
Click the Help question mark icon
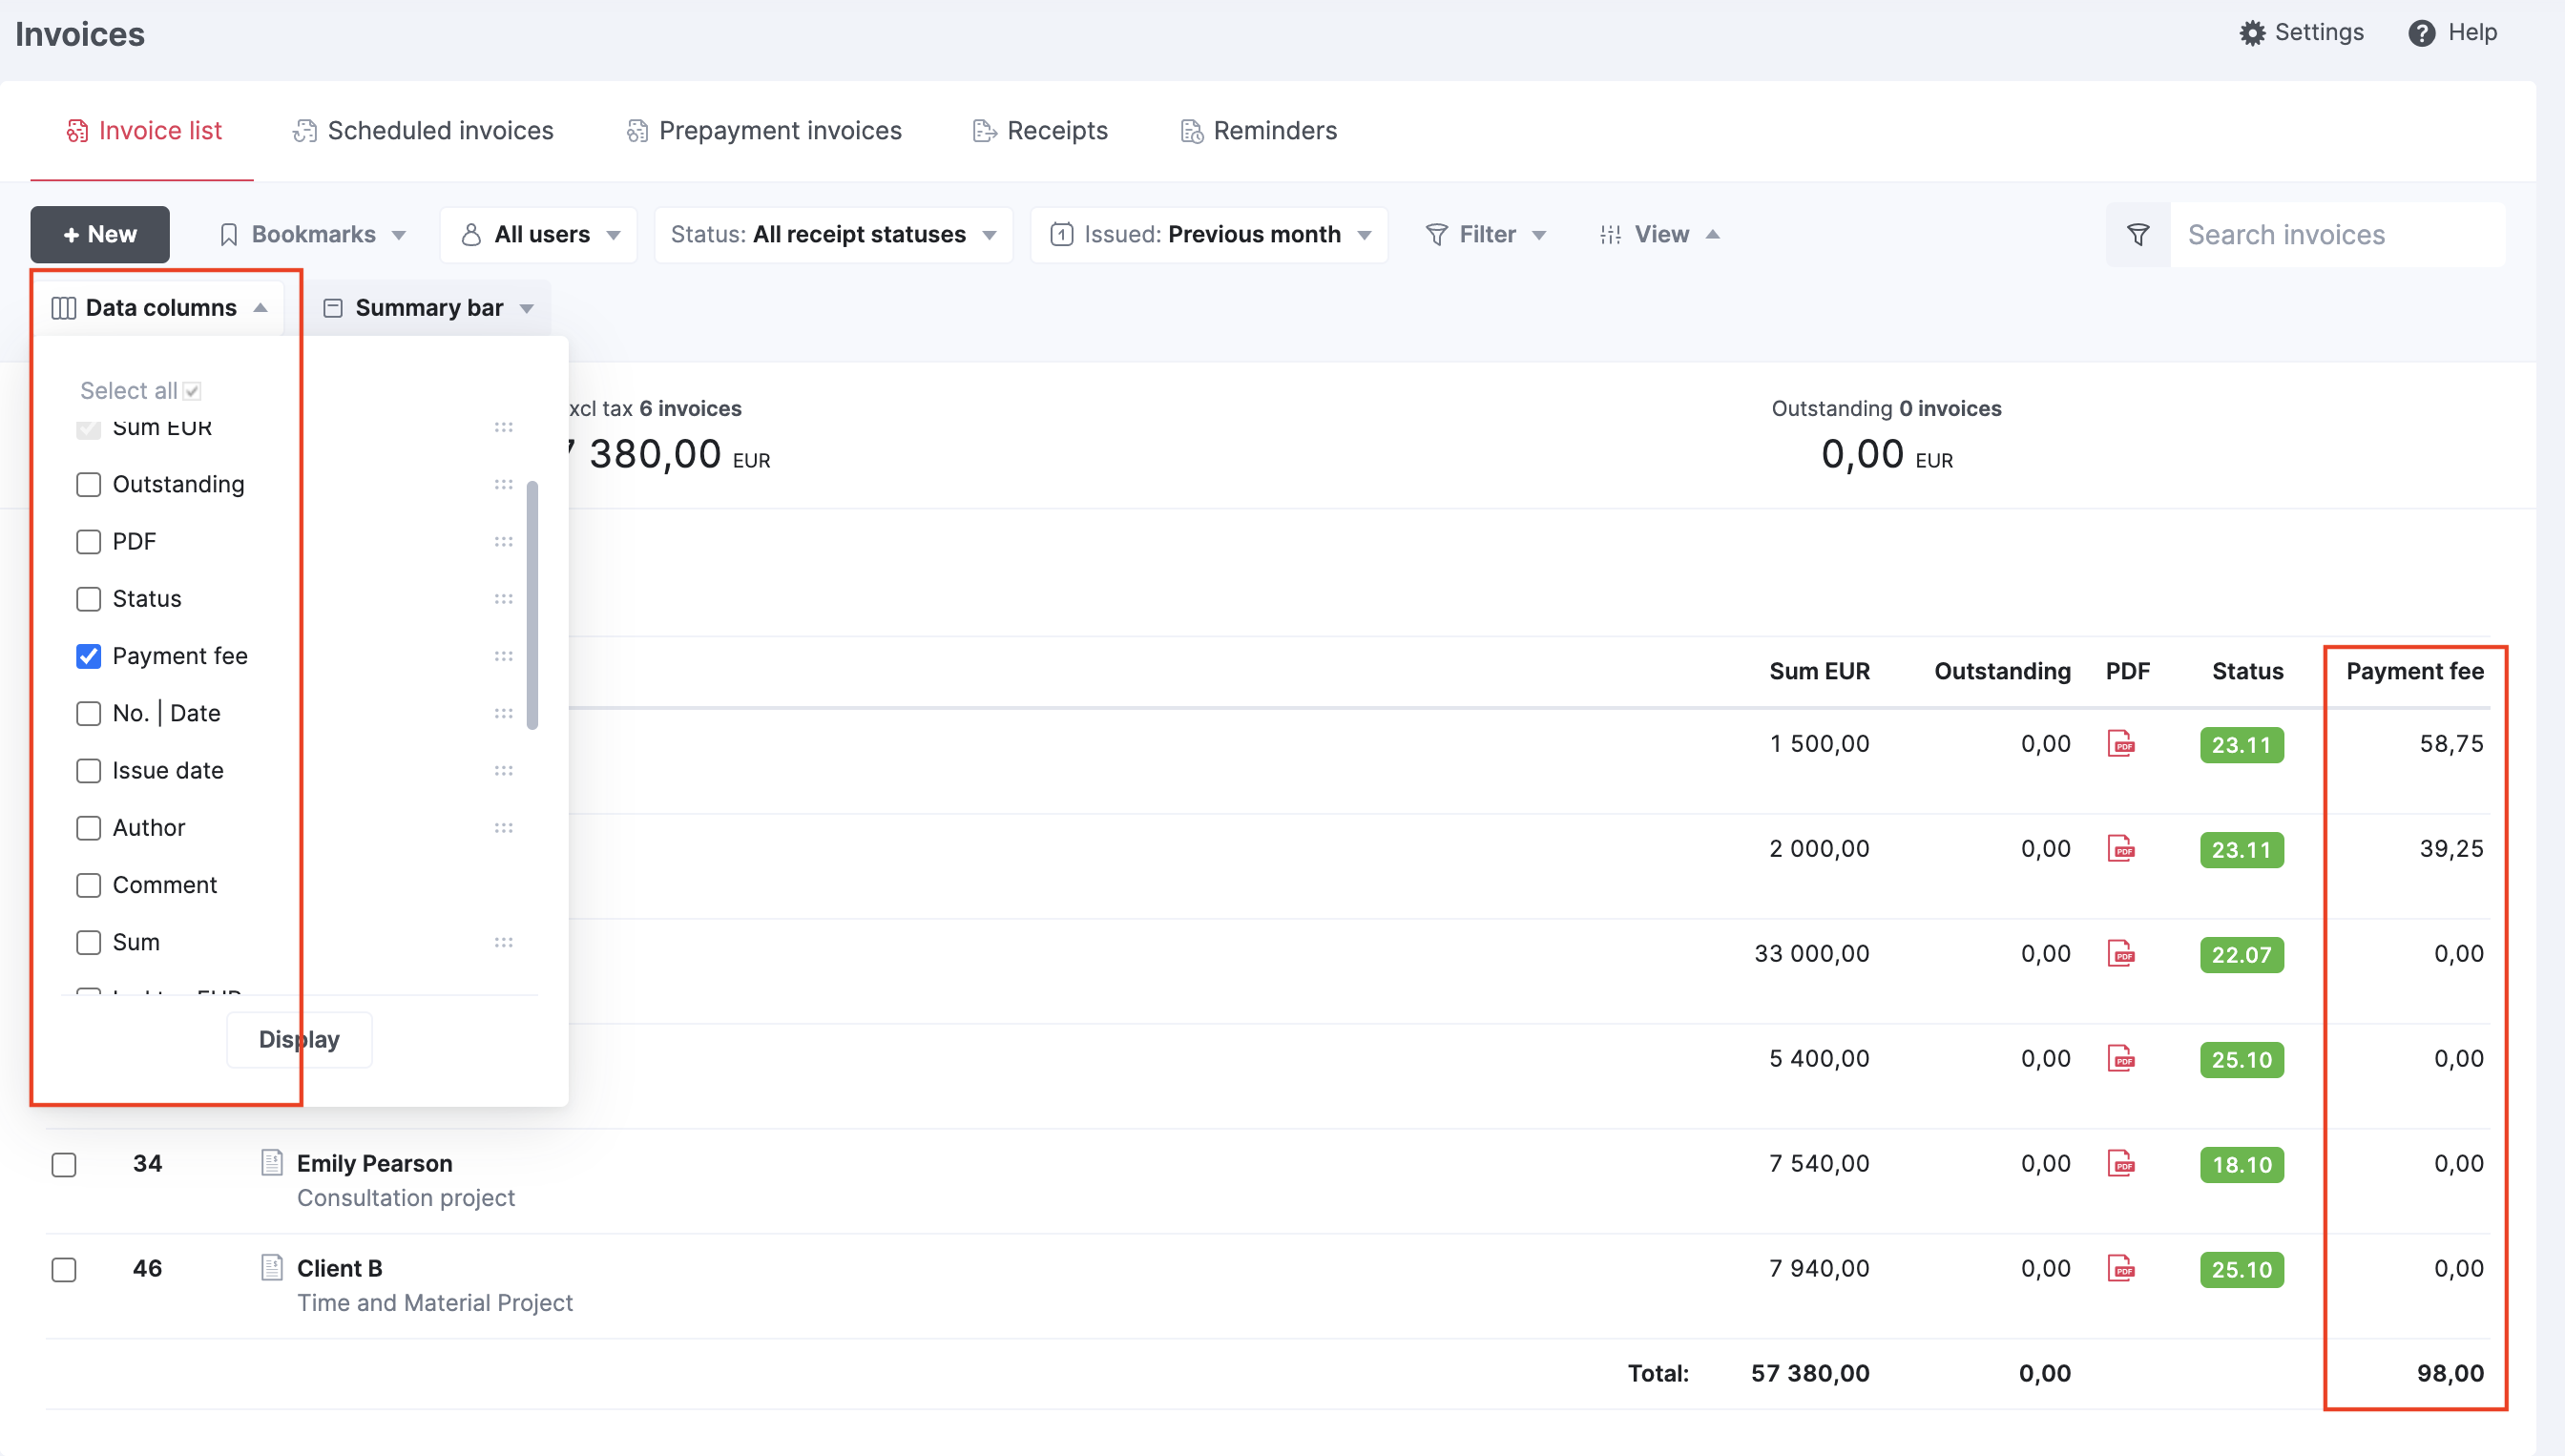pos(2421,33)
